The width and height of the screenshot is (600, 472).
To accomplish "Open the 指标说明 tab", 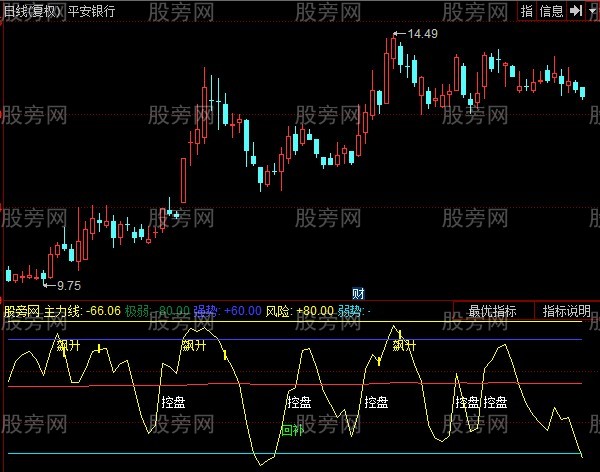I will (x=566, y=311).
